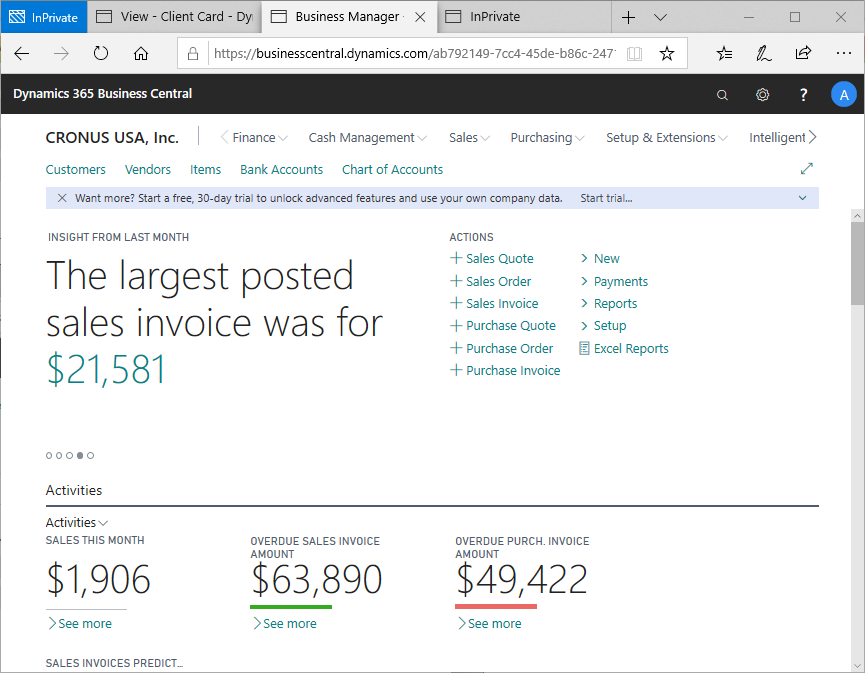Click the $21,581 insight amount
Screen dimensions: 865x673
(x=106, y=369)
